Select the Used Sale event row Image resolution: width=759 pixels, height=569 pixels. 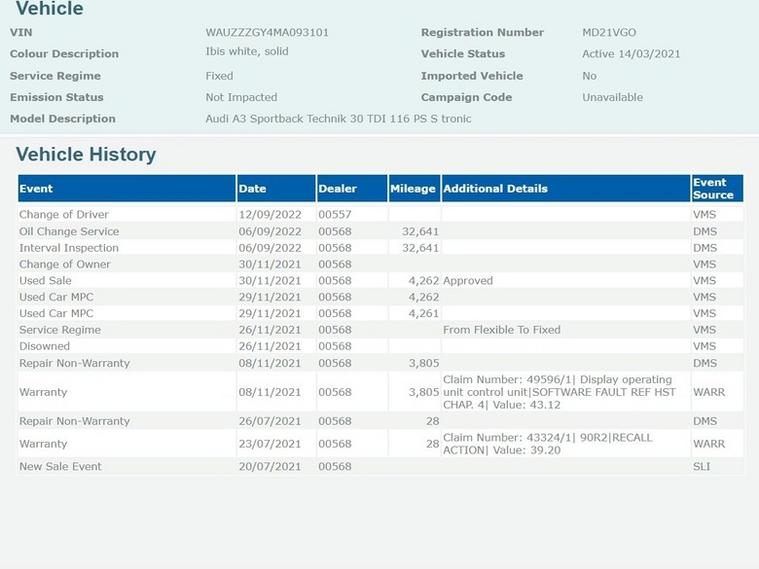[x=46, y=281]
